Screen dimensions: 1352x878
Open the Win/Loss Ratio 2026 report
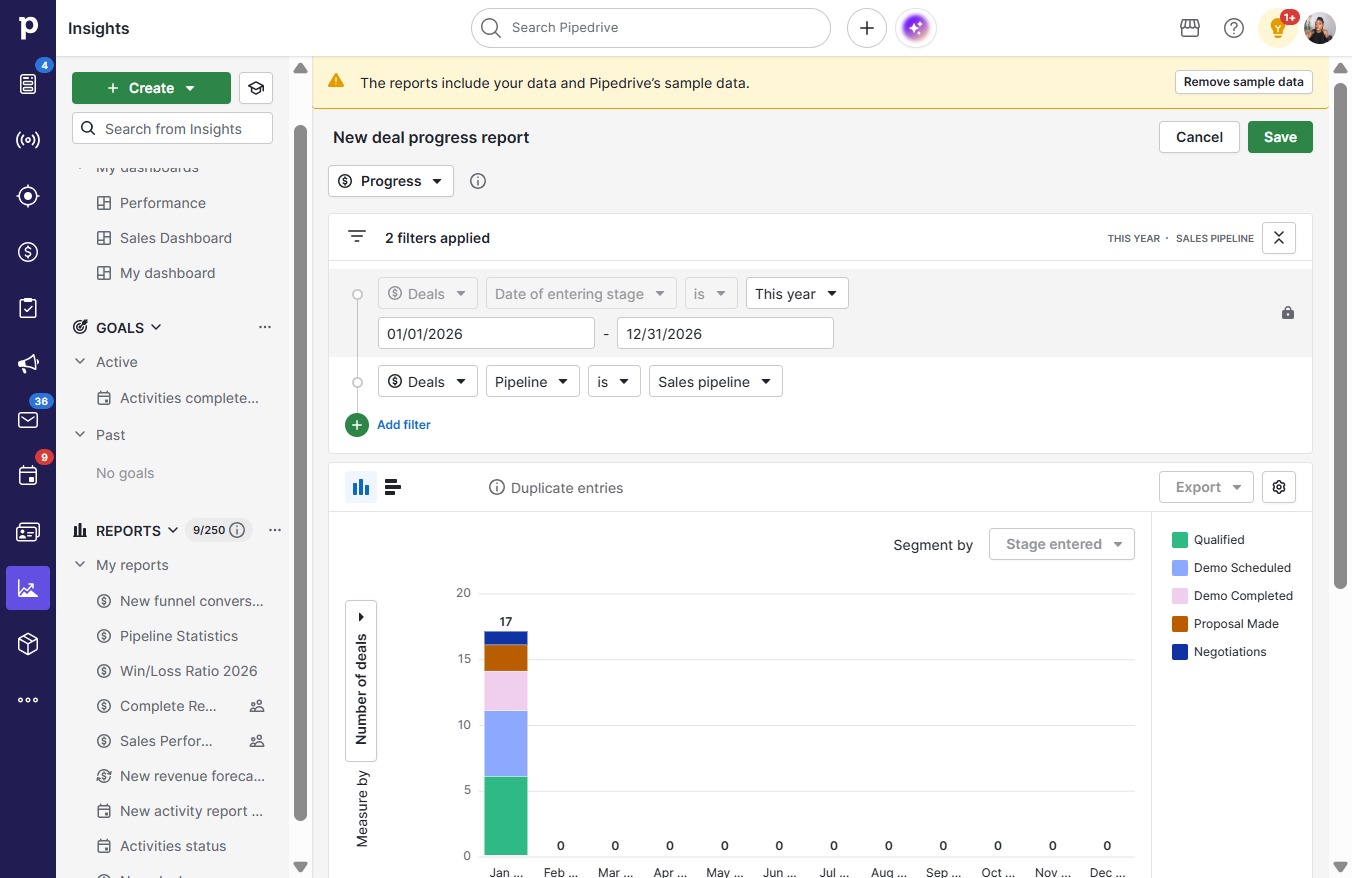[188, 671]
